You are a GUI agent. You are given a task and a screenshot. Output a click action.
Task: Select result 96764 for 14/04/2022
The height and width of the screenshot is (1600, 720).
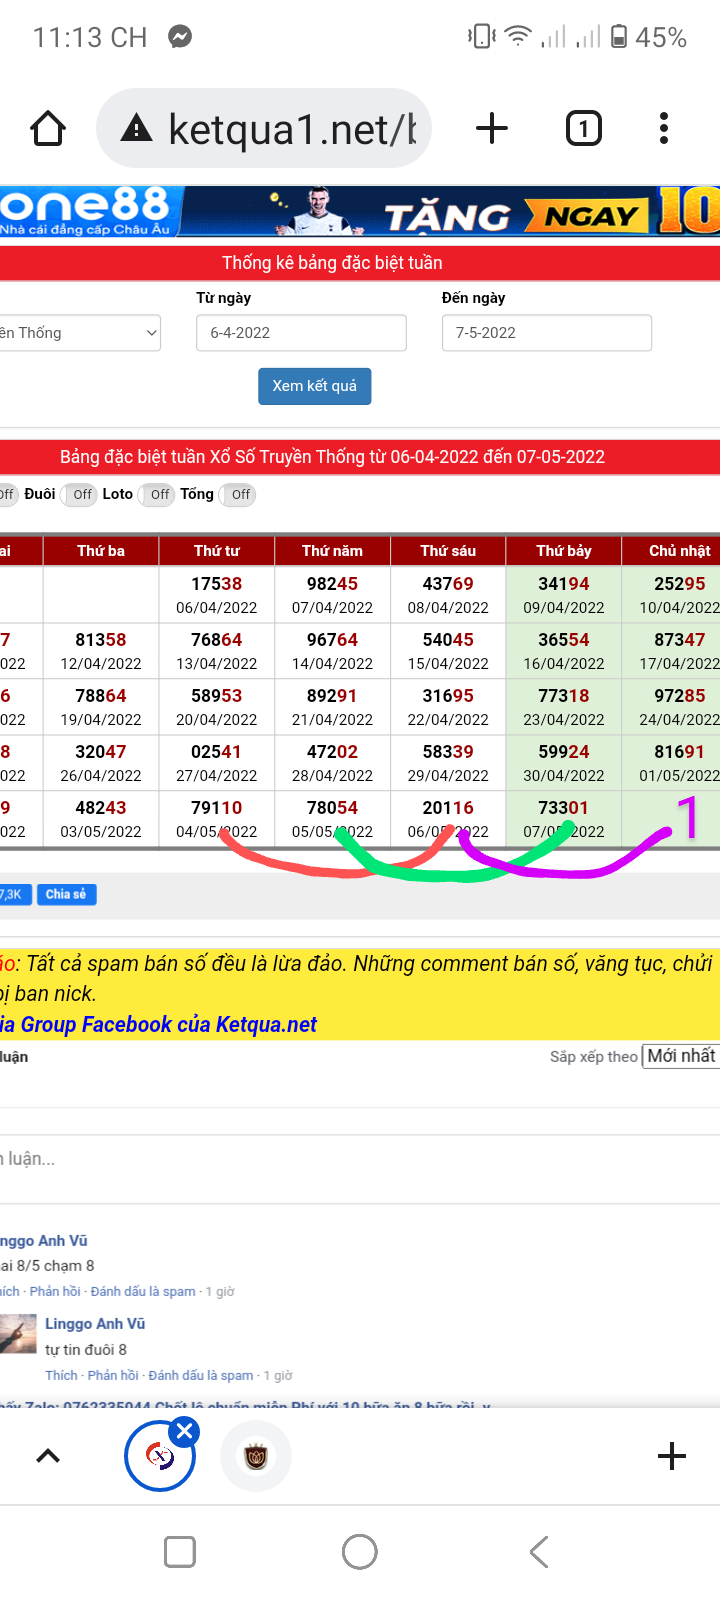click(x=333, y=640)
